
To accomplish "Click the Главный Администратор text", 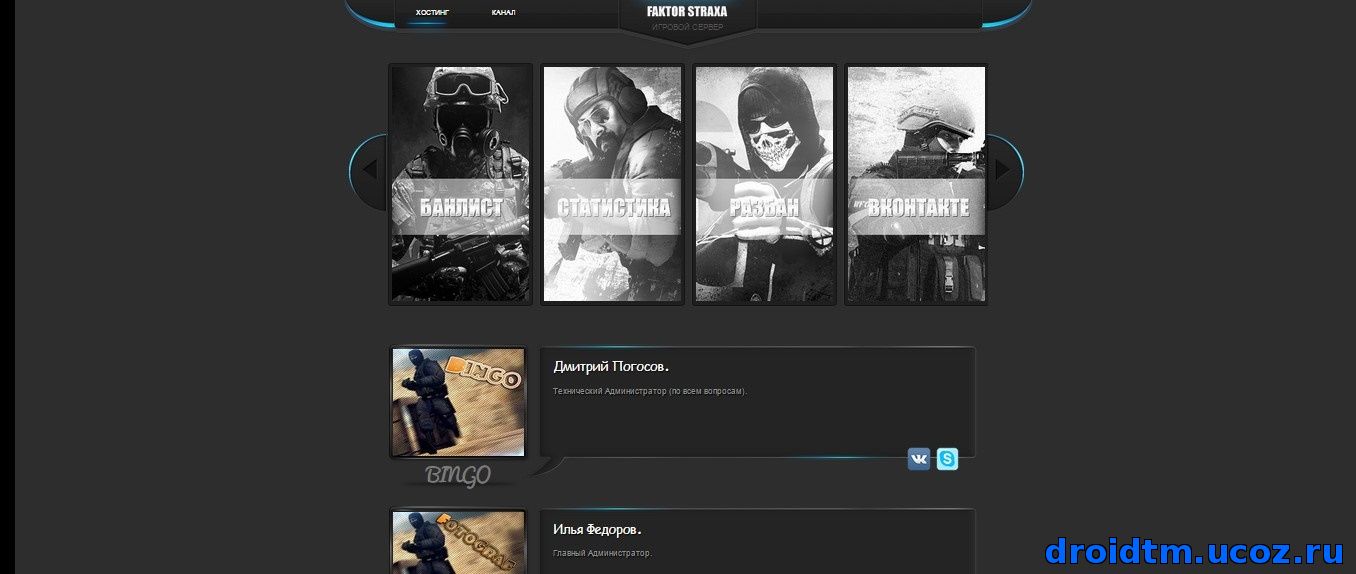I will point(602,553).
